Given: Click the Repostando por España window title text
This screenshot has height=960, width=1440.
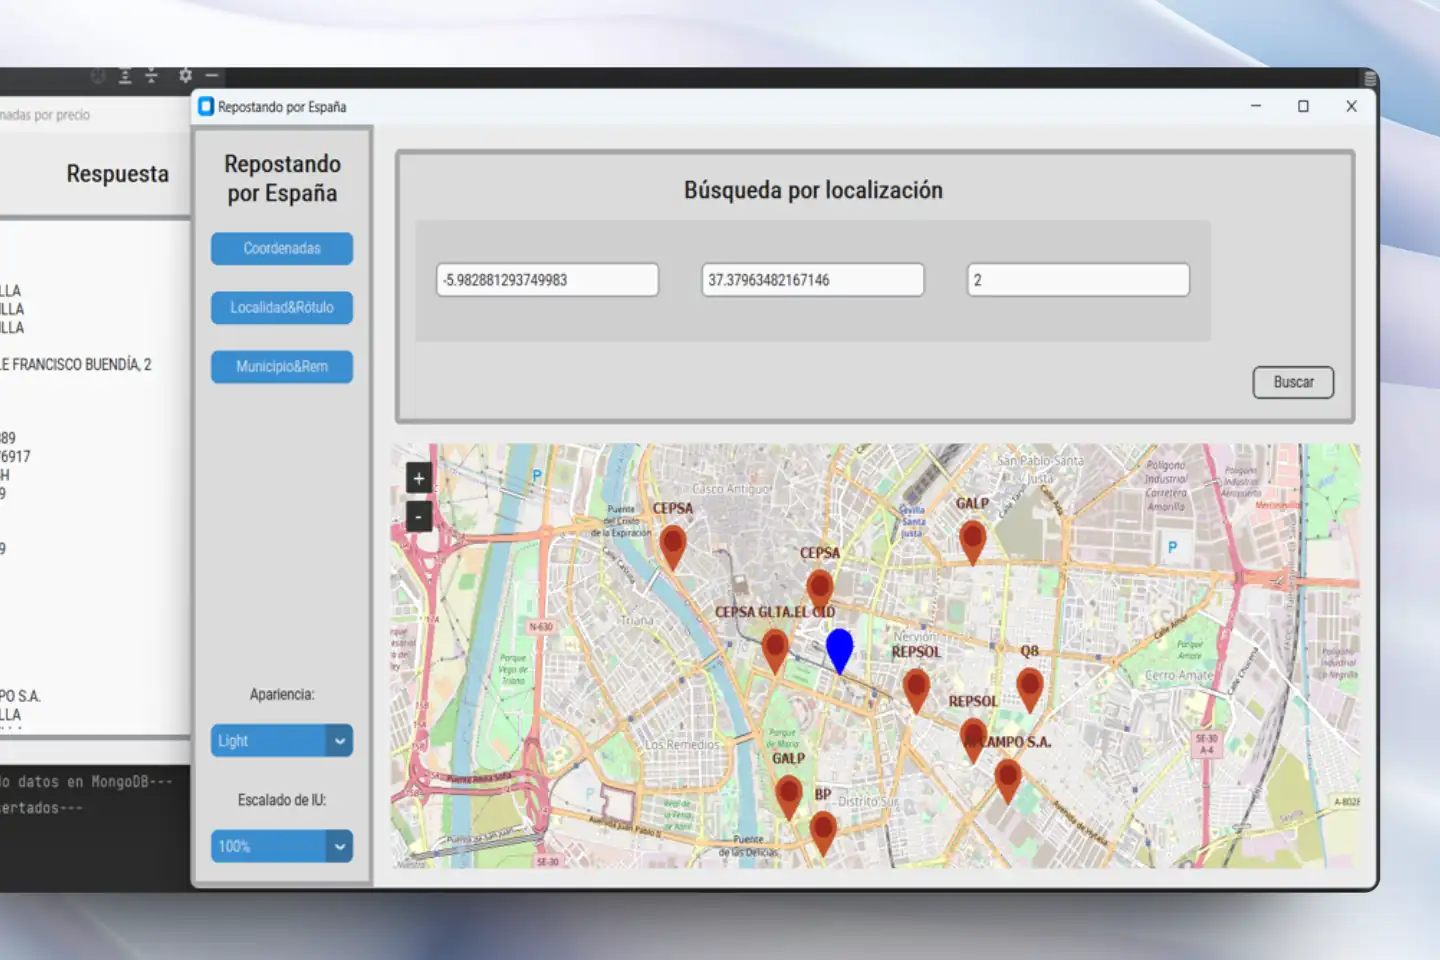Looking at the screenshot, I should (282, 107).
